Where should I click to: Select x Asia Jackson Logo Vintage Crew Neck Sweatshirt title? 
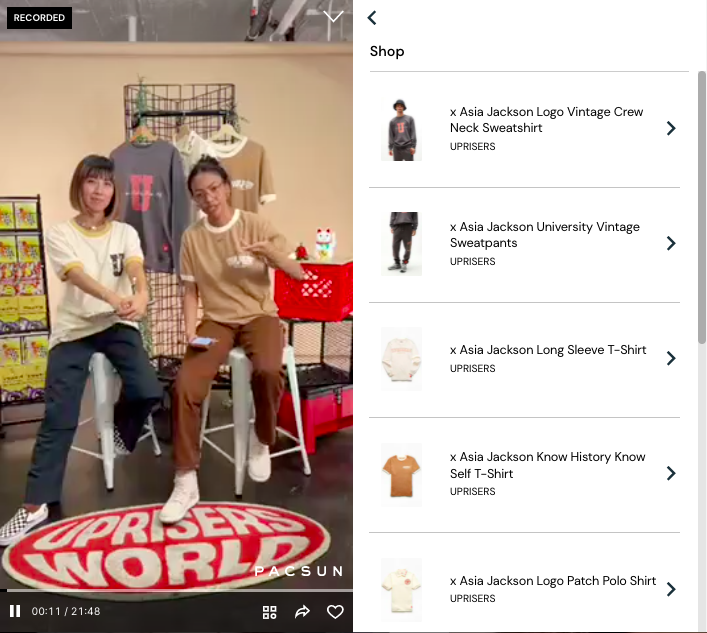coord(546,119)
